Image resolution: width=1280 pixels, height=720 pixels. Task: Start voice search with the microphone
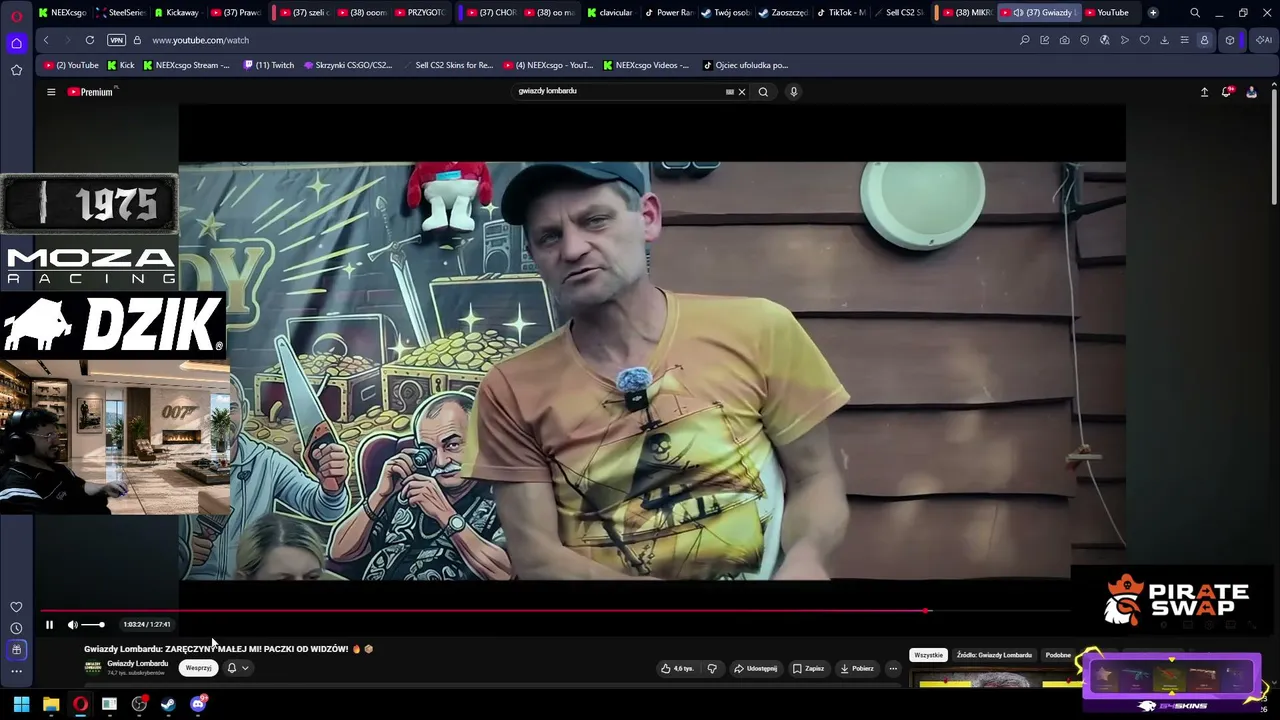(794, 92)
